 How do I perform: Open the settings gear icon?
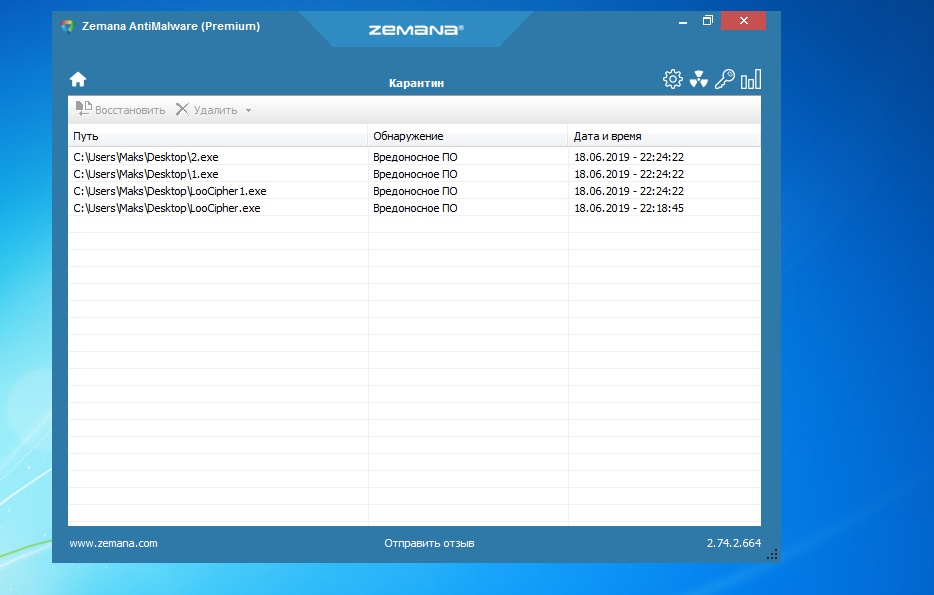(673, 79)
